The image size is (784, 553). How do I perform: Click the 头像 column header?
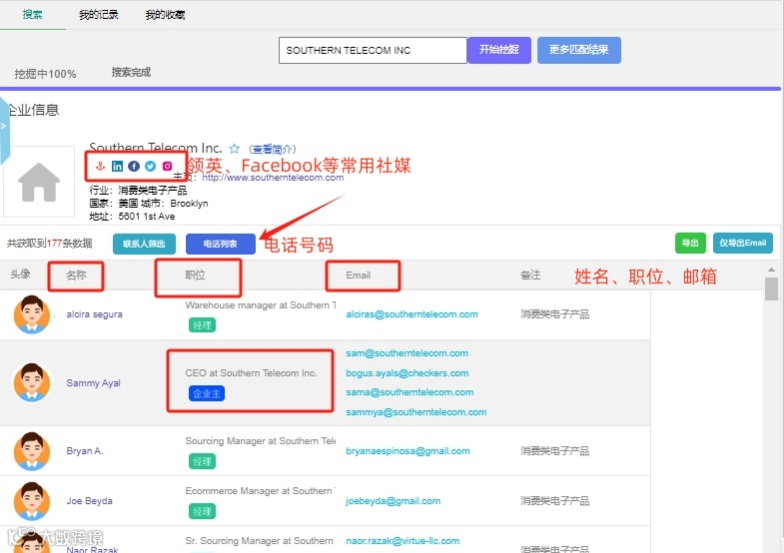(x=20, y=274)
